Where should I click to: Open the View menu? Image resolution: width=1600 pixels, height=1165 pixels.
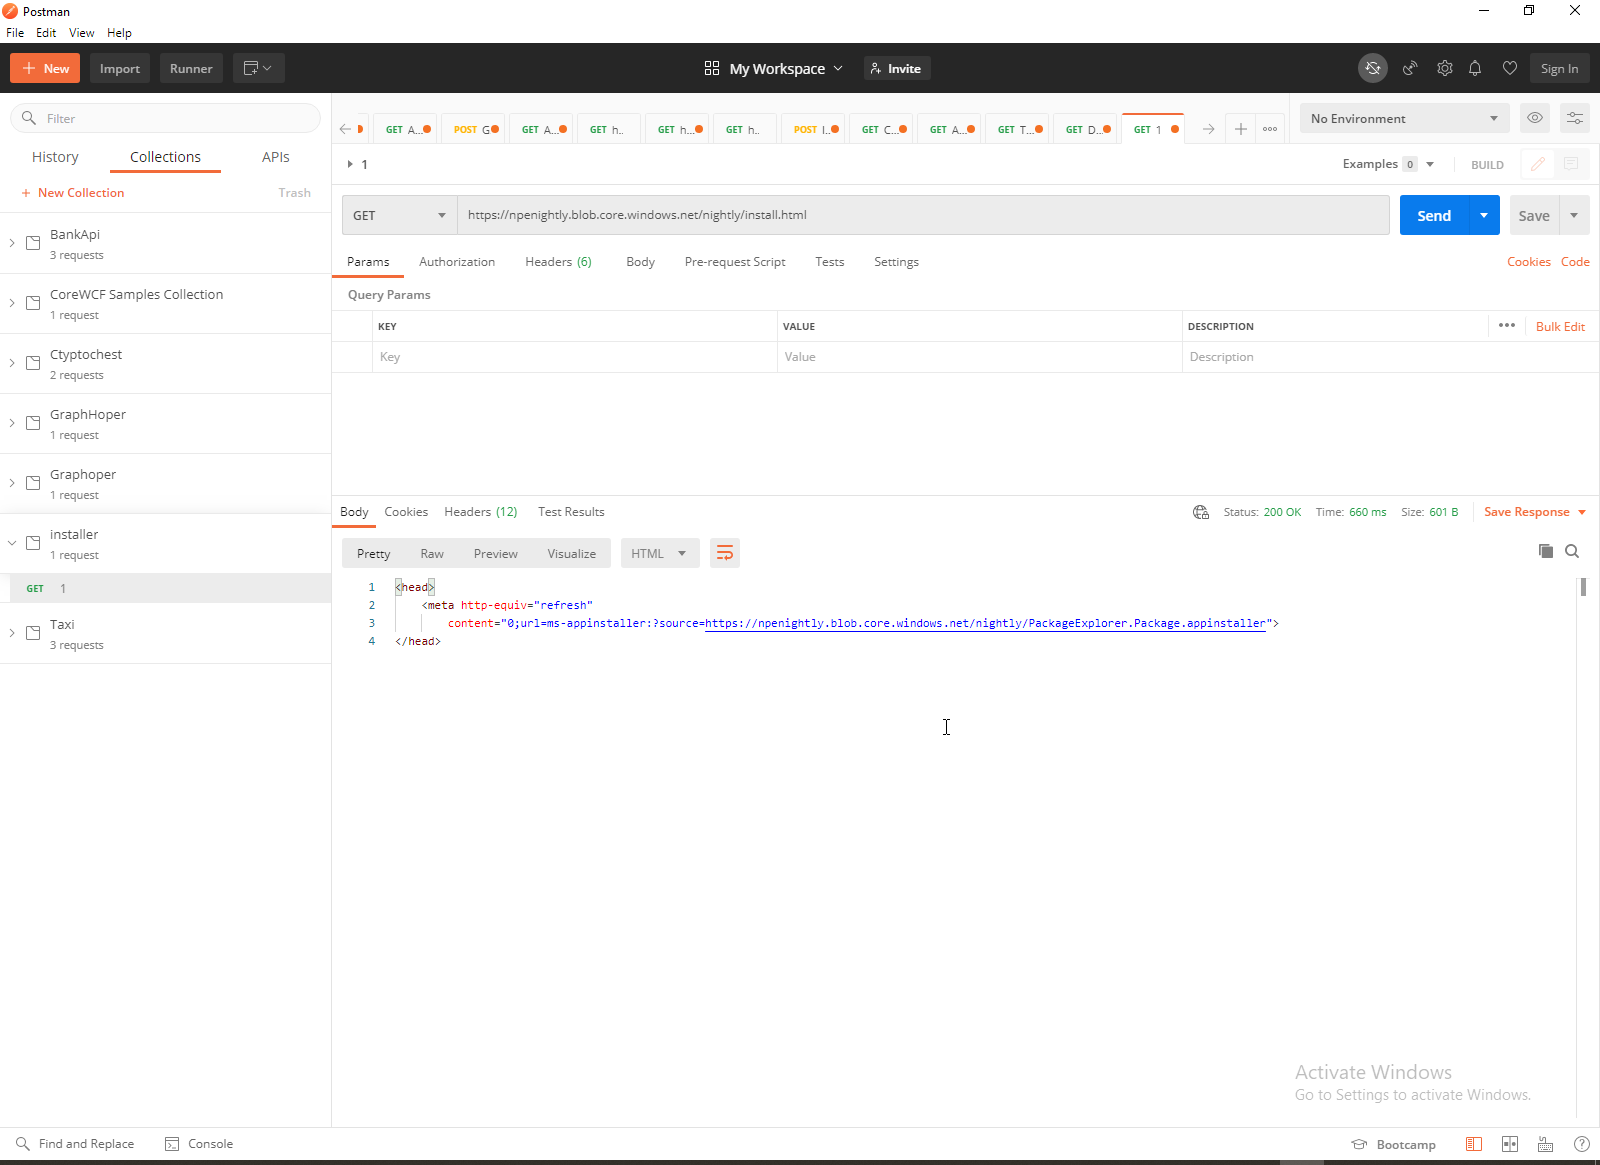pyautogui.click(x=82, y=33)
